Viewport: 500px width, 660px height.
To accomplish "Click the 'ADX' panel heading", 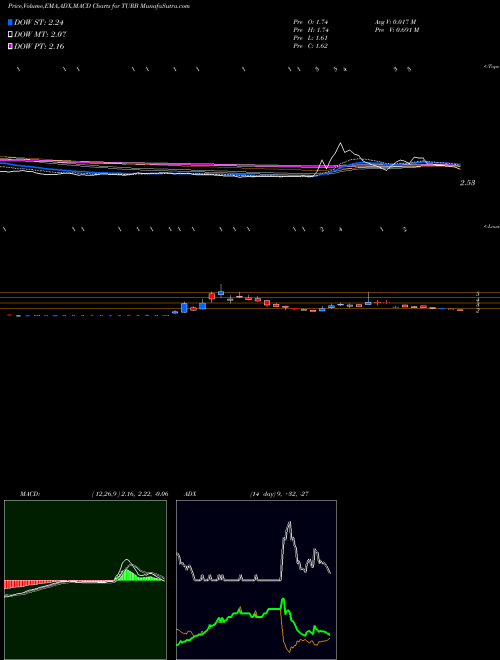I will (x=189, y=494).
